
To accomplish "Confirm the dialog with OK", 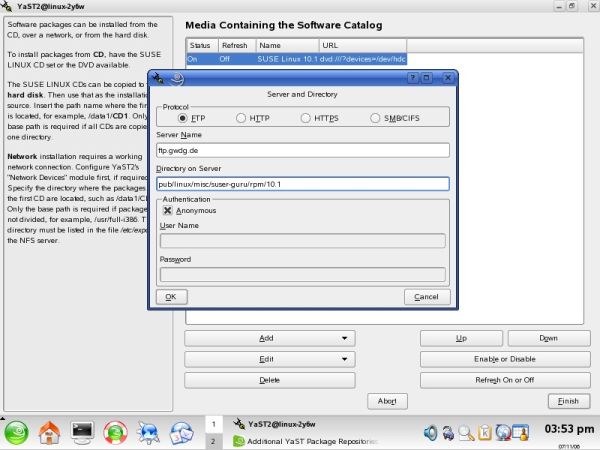I will (x=171, y=297).
